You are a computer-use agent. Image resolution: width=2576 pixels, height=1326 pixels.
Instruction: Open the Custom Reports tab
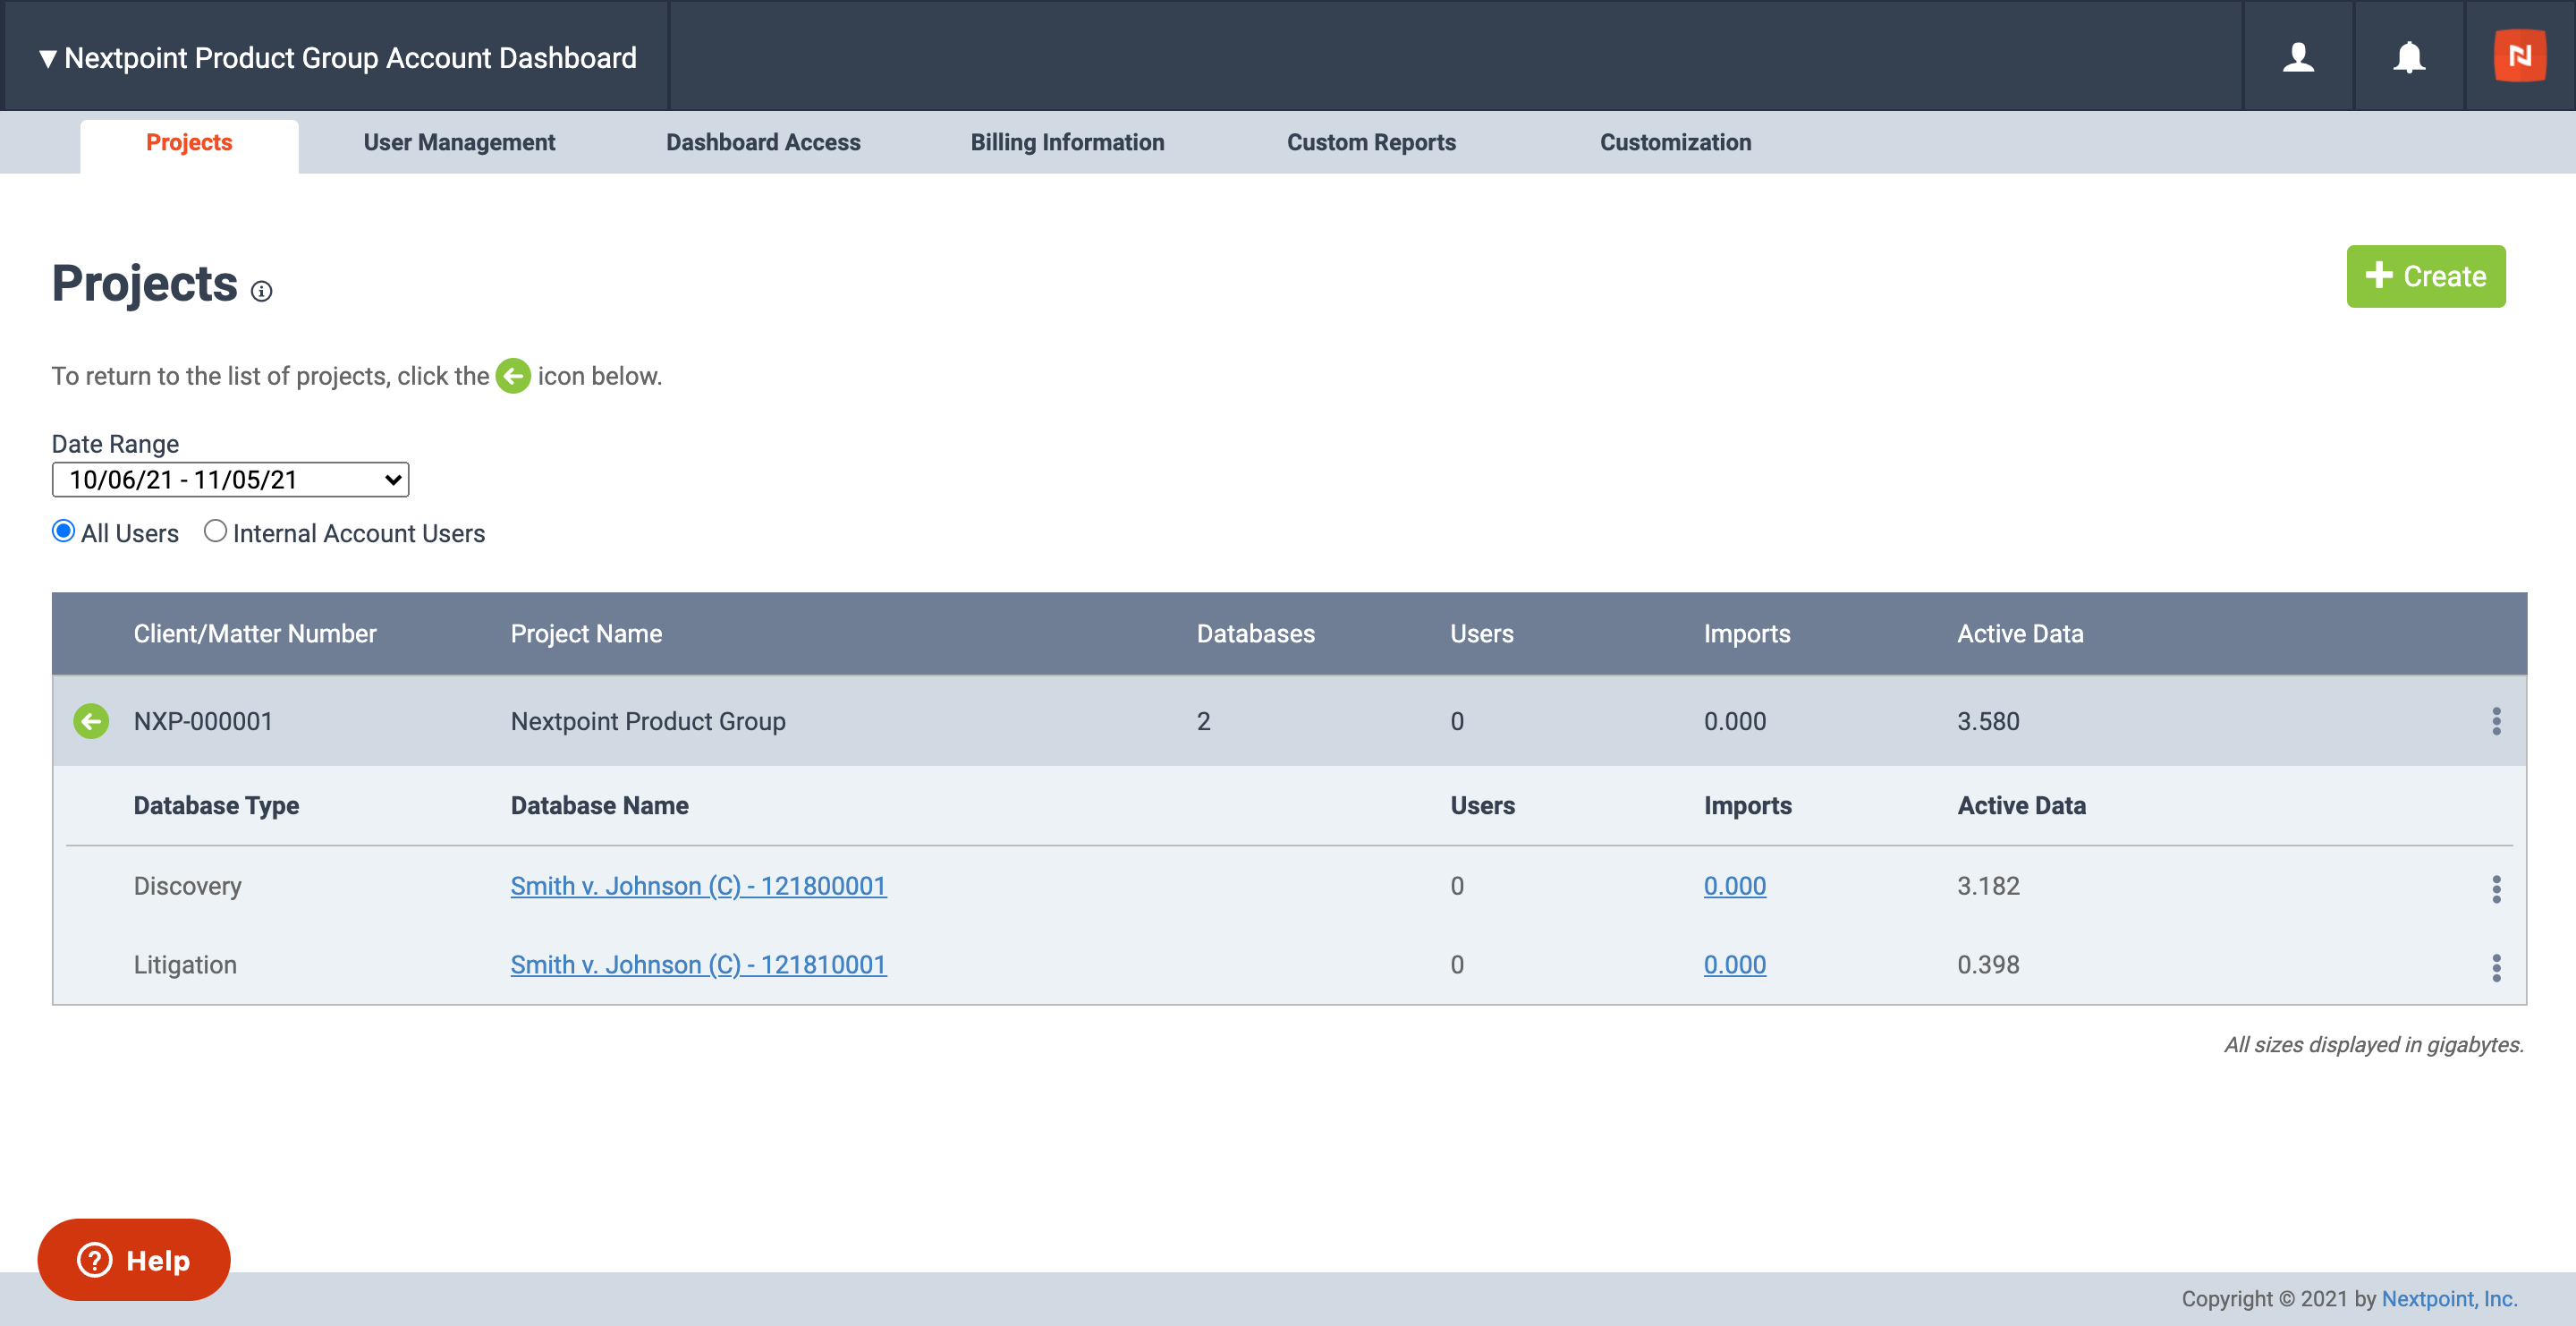pyautogui.click(x=1371, y=143)
